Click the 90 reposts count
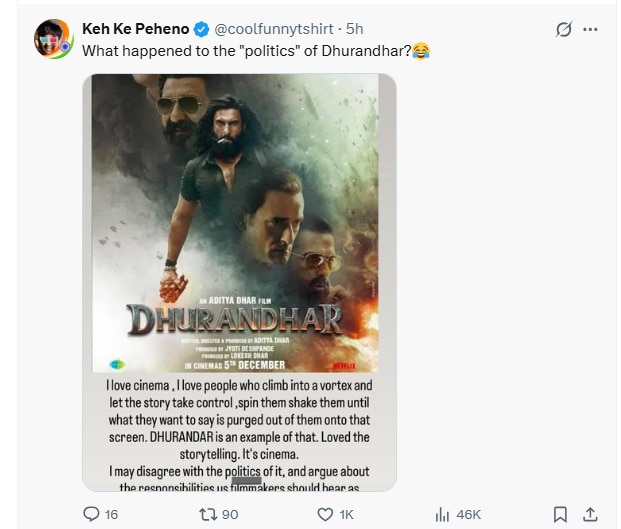Viewport: 621px width, 529px height. coord(230,514)
